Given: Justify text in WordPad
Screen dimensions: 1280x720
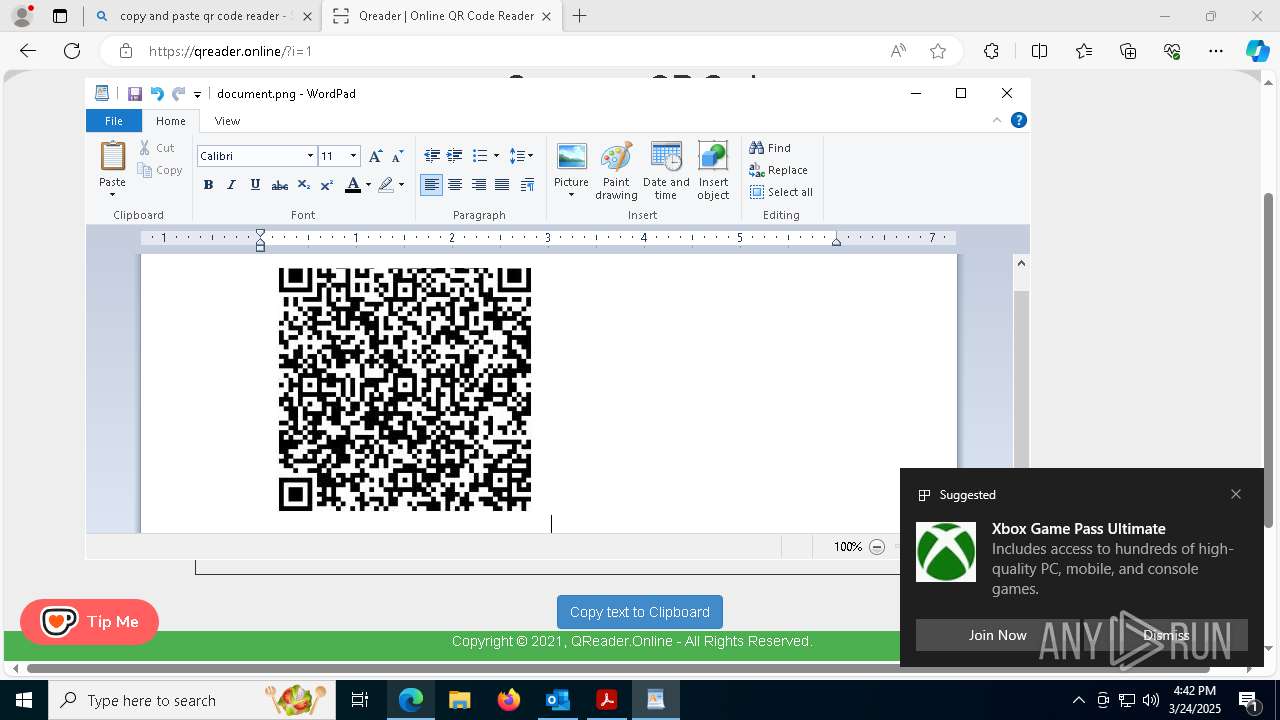Looking at the screenshot, I should [x=502, y=185].
